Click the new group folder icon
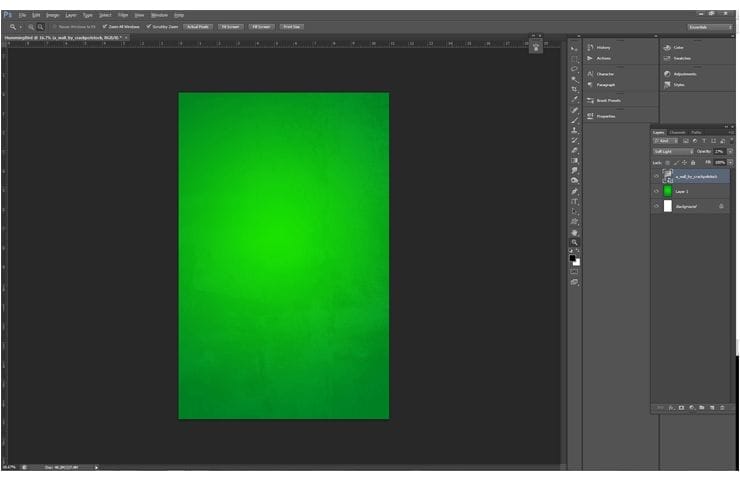740x493 pixels. pos(702,408)
